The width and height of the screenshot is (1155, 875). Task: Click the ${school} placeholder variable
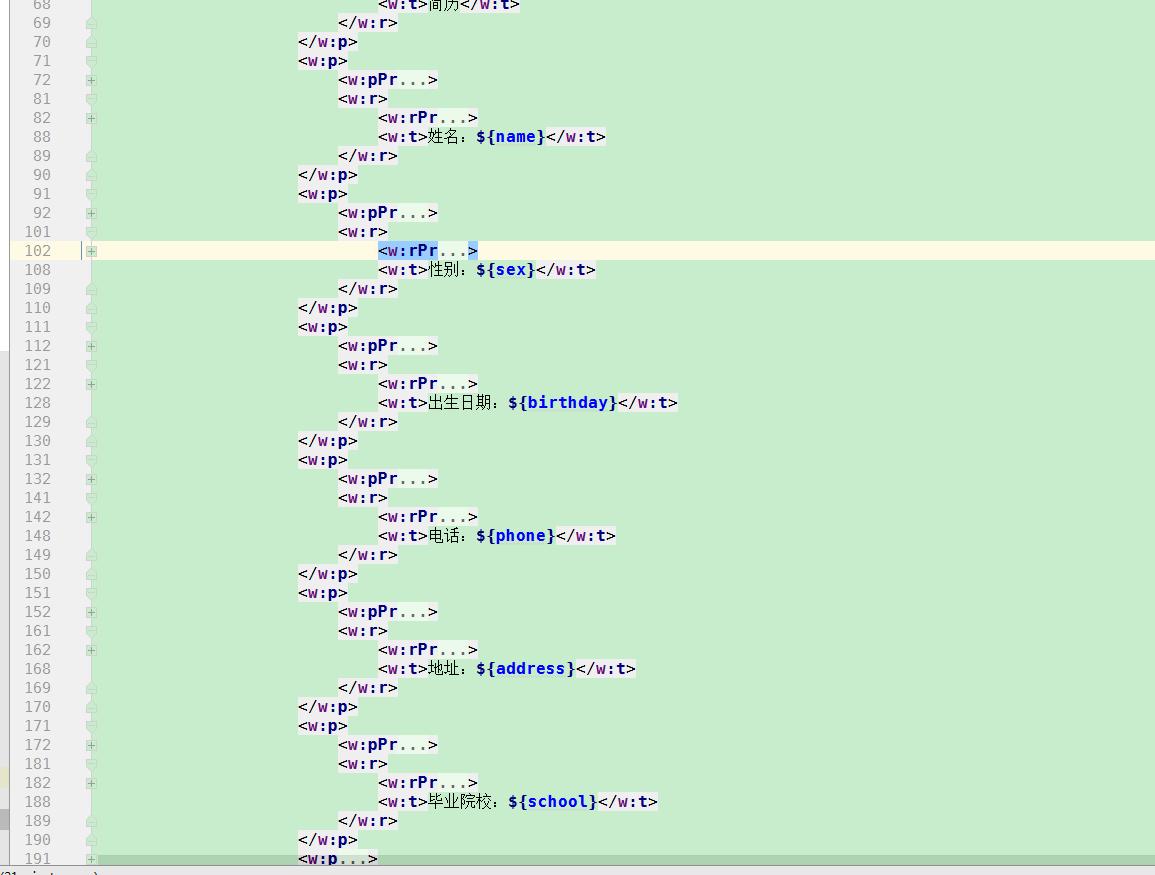coord(553,802)
